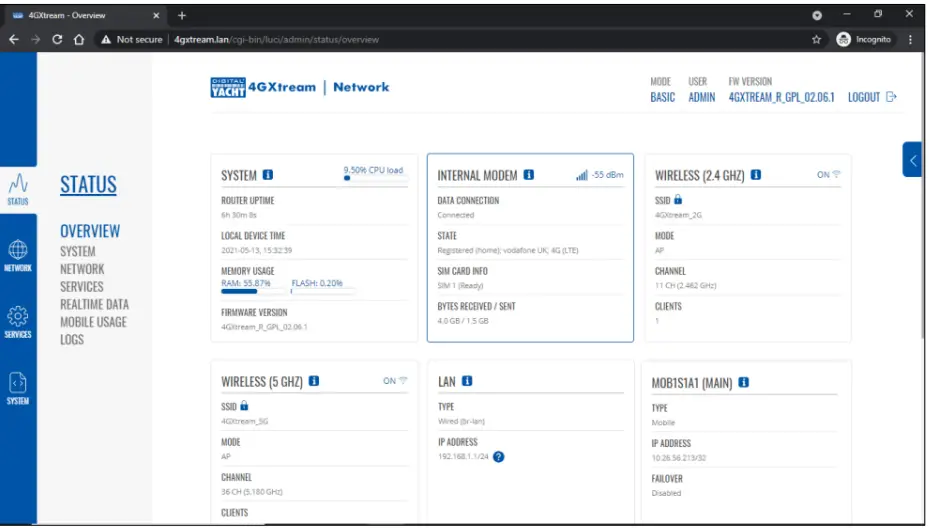Viewport: 930px width, 528px height.
Task: Click the 5 GHz SSID lock icon
Action: point(244,406)
